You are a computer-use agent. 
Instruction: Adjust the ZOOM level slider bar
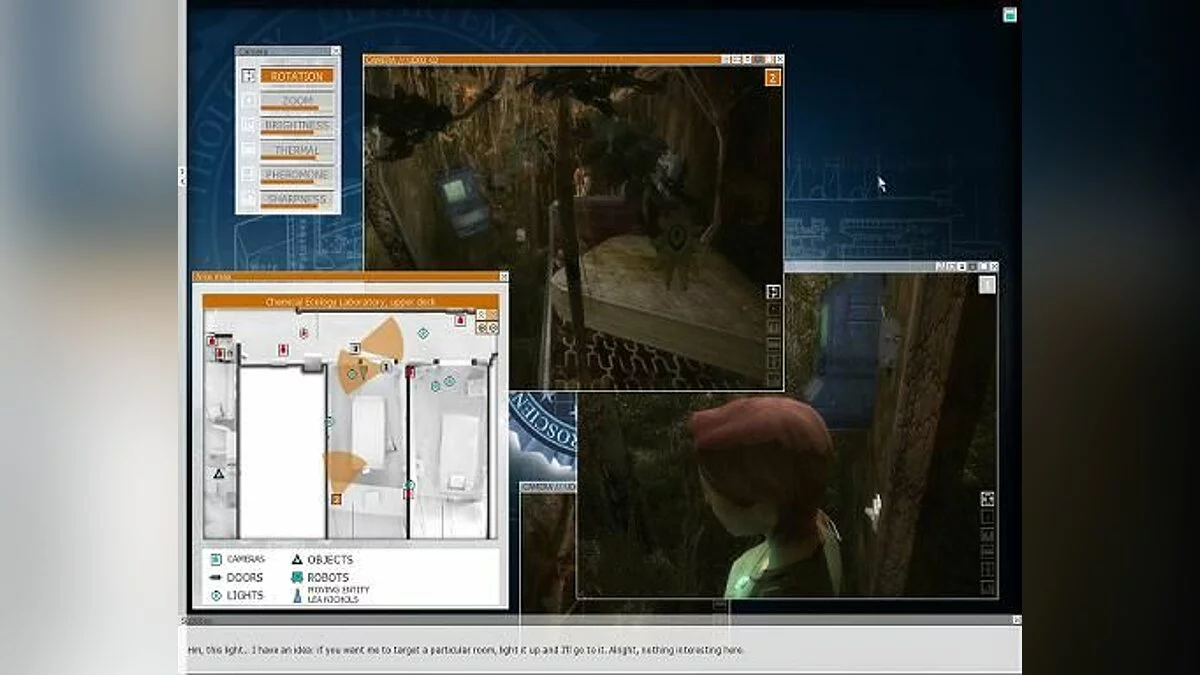point(291,108)
